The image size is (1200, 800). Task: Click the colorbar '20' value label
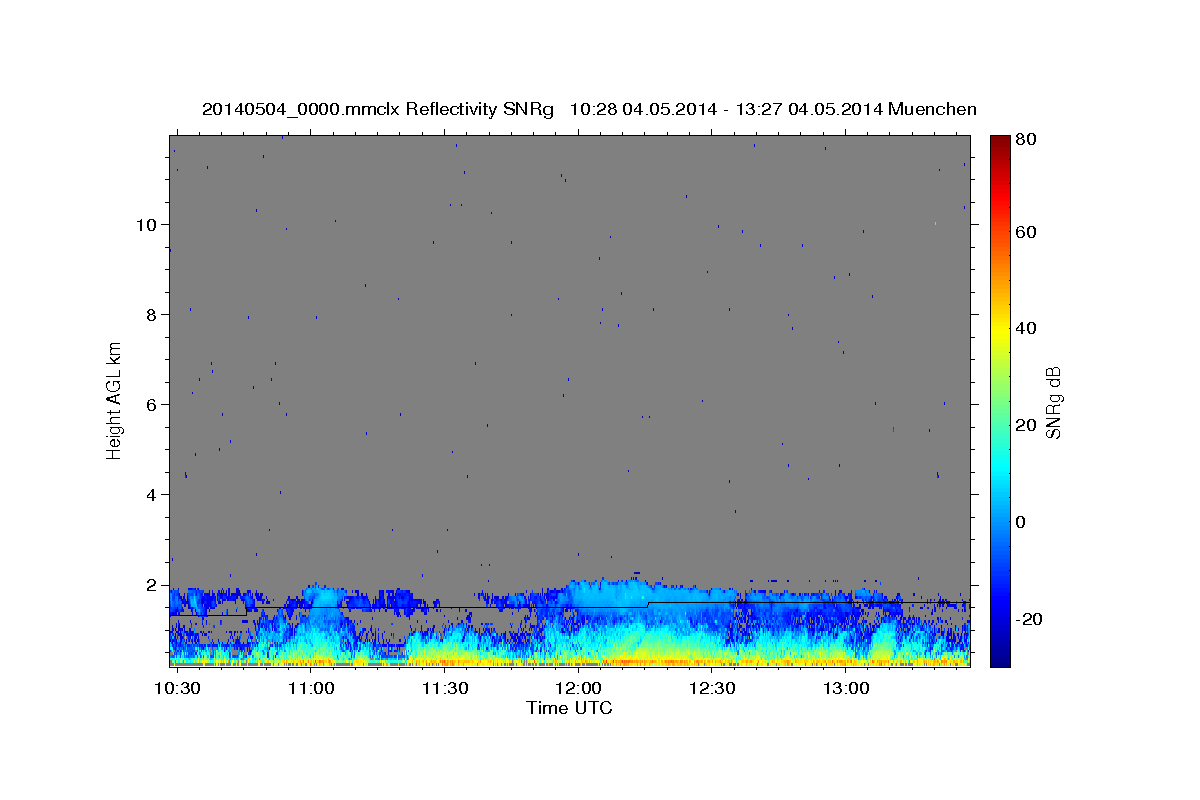(x=1026, y=425)
